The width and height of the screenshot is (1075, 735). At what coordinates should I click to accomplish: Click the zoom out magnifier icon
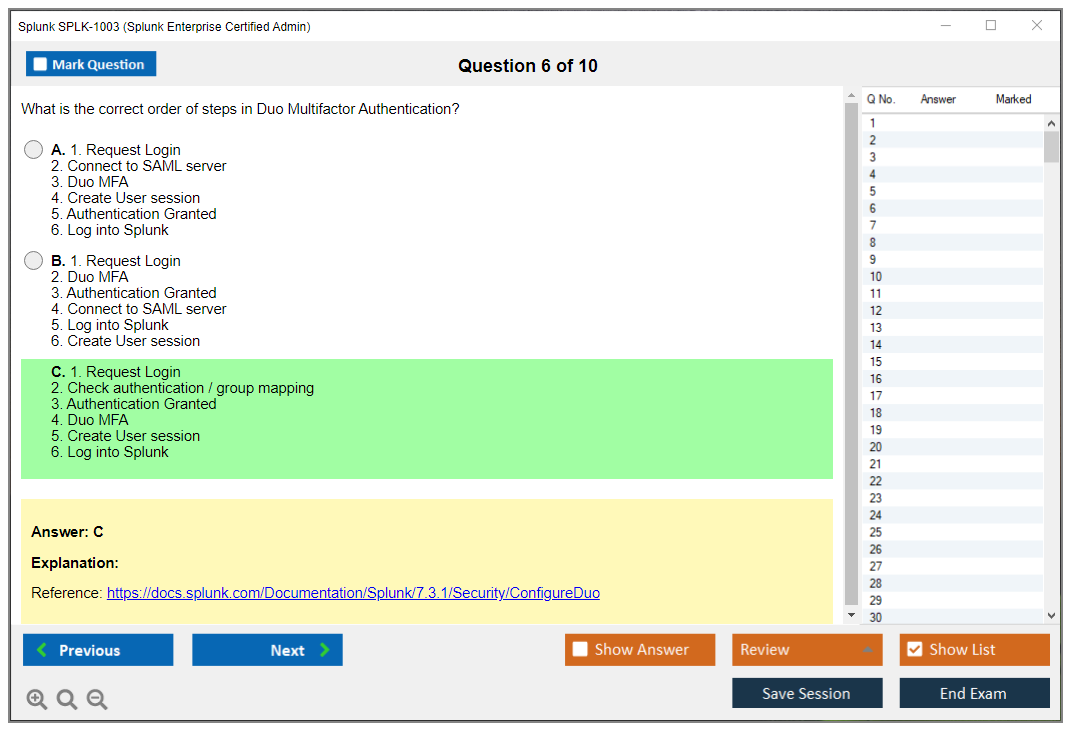tap(97, 700)
